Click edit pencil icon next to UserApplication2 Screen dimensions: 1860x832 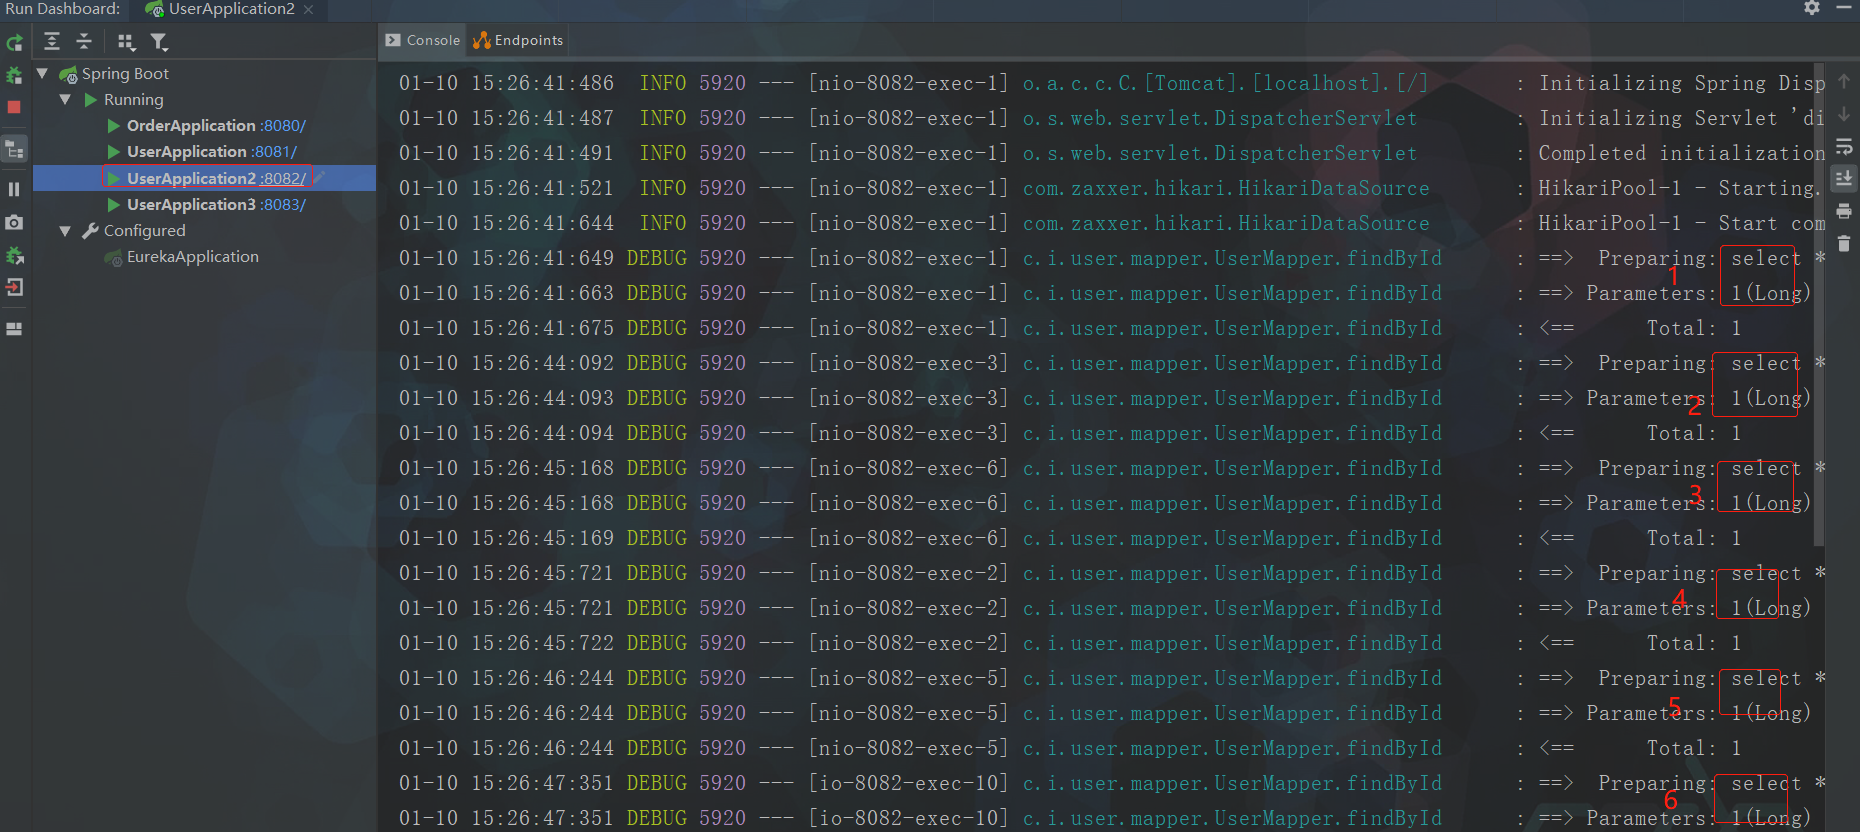pyautogui.click(x=320, y=176)
